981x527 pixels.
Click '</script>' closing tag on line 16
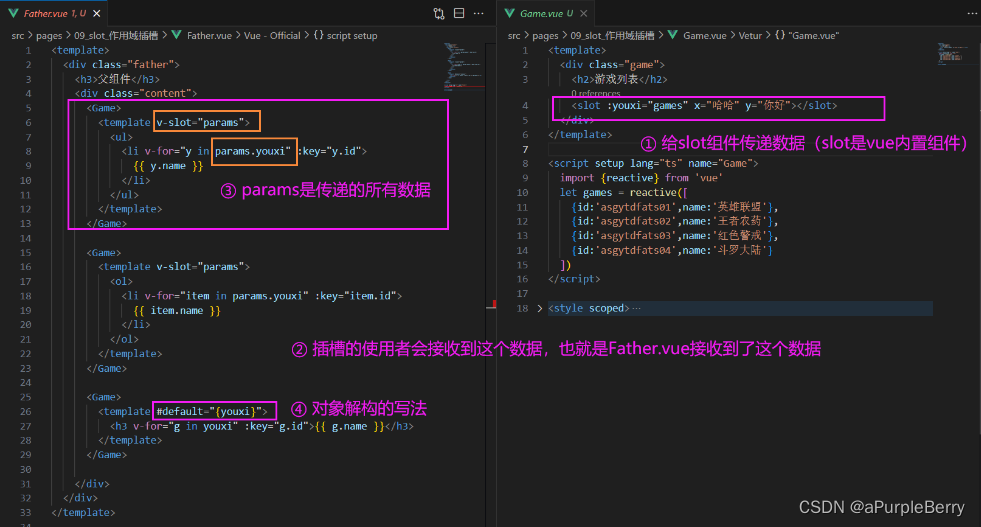click(x=574, y=279)
